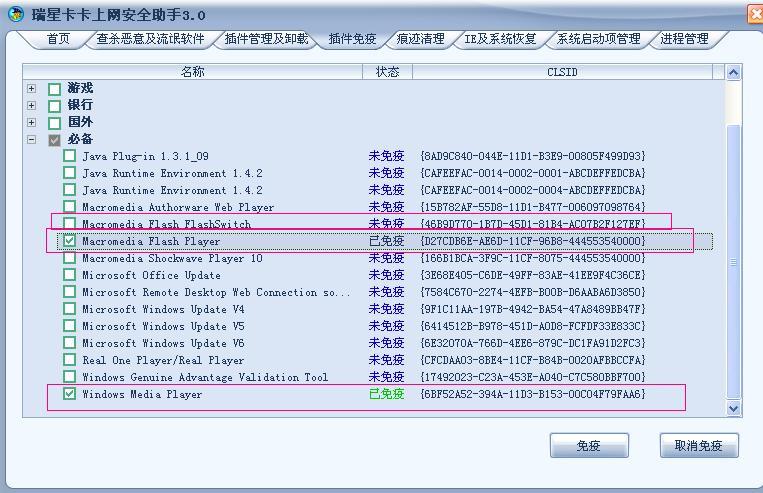Check Macromedia Authorware Web Player checkbox
Image resolution: width=763 pixels, height=493 pixels.
point(70,207)
